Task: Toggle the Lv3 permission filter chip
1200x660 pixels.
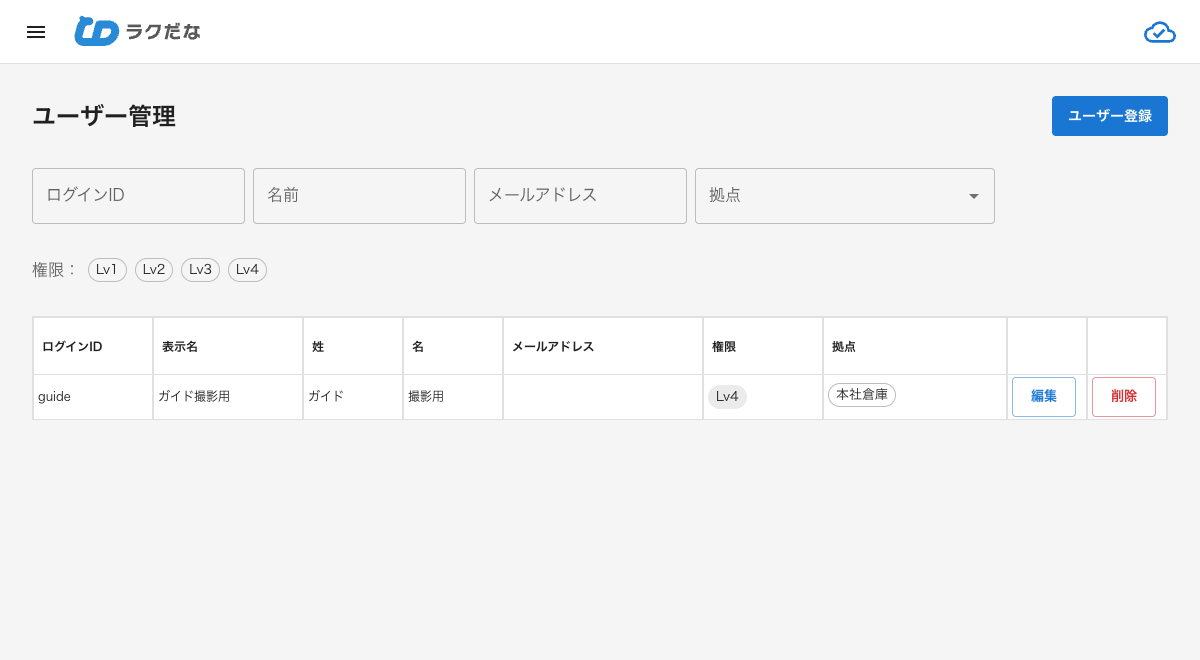Action: [x=200, y=270]
